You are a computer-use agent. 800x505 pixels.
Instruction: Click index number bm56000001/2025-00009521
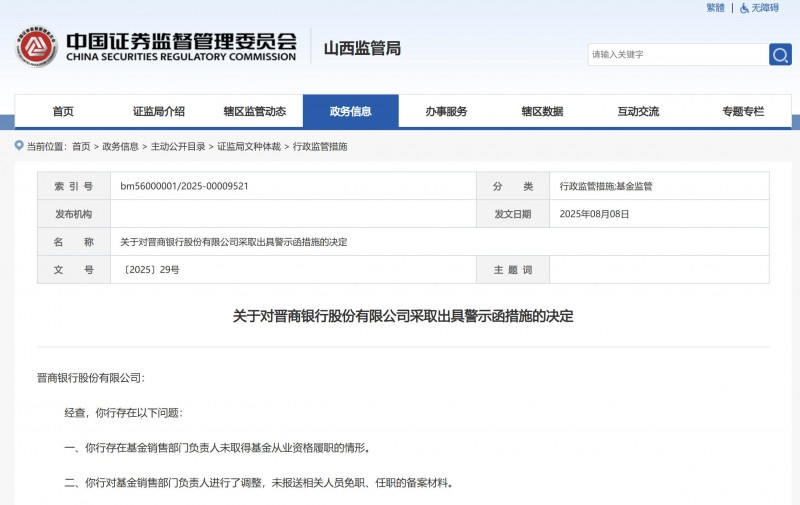tap(184, 186)
